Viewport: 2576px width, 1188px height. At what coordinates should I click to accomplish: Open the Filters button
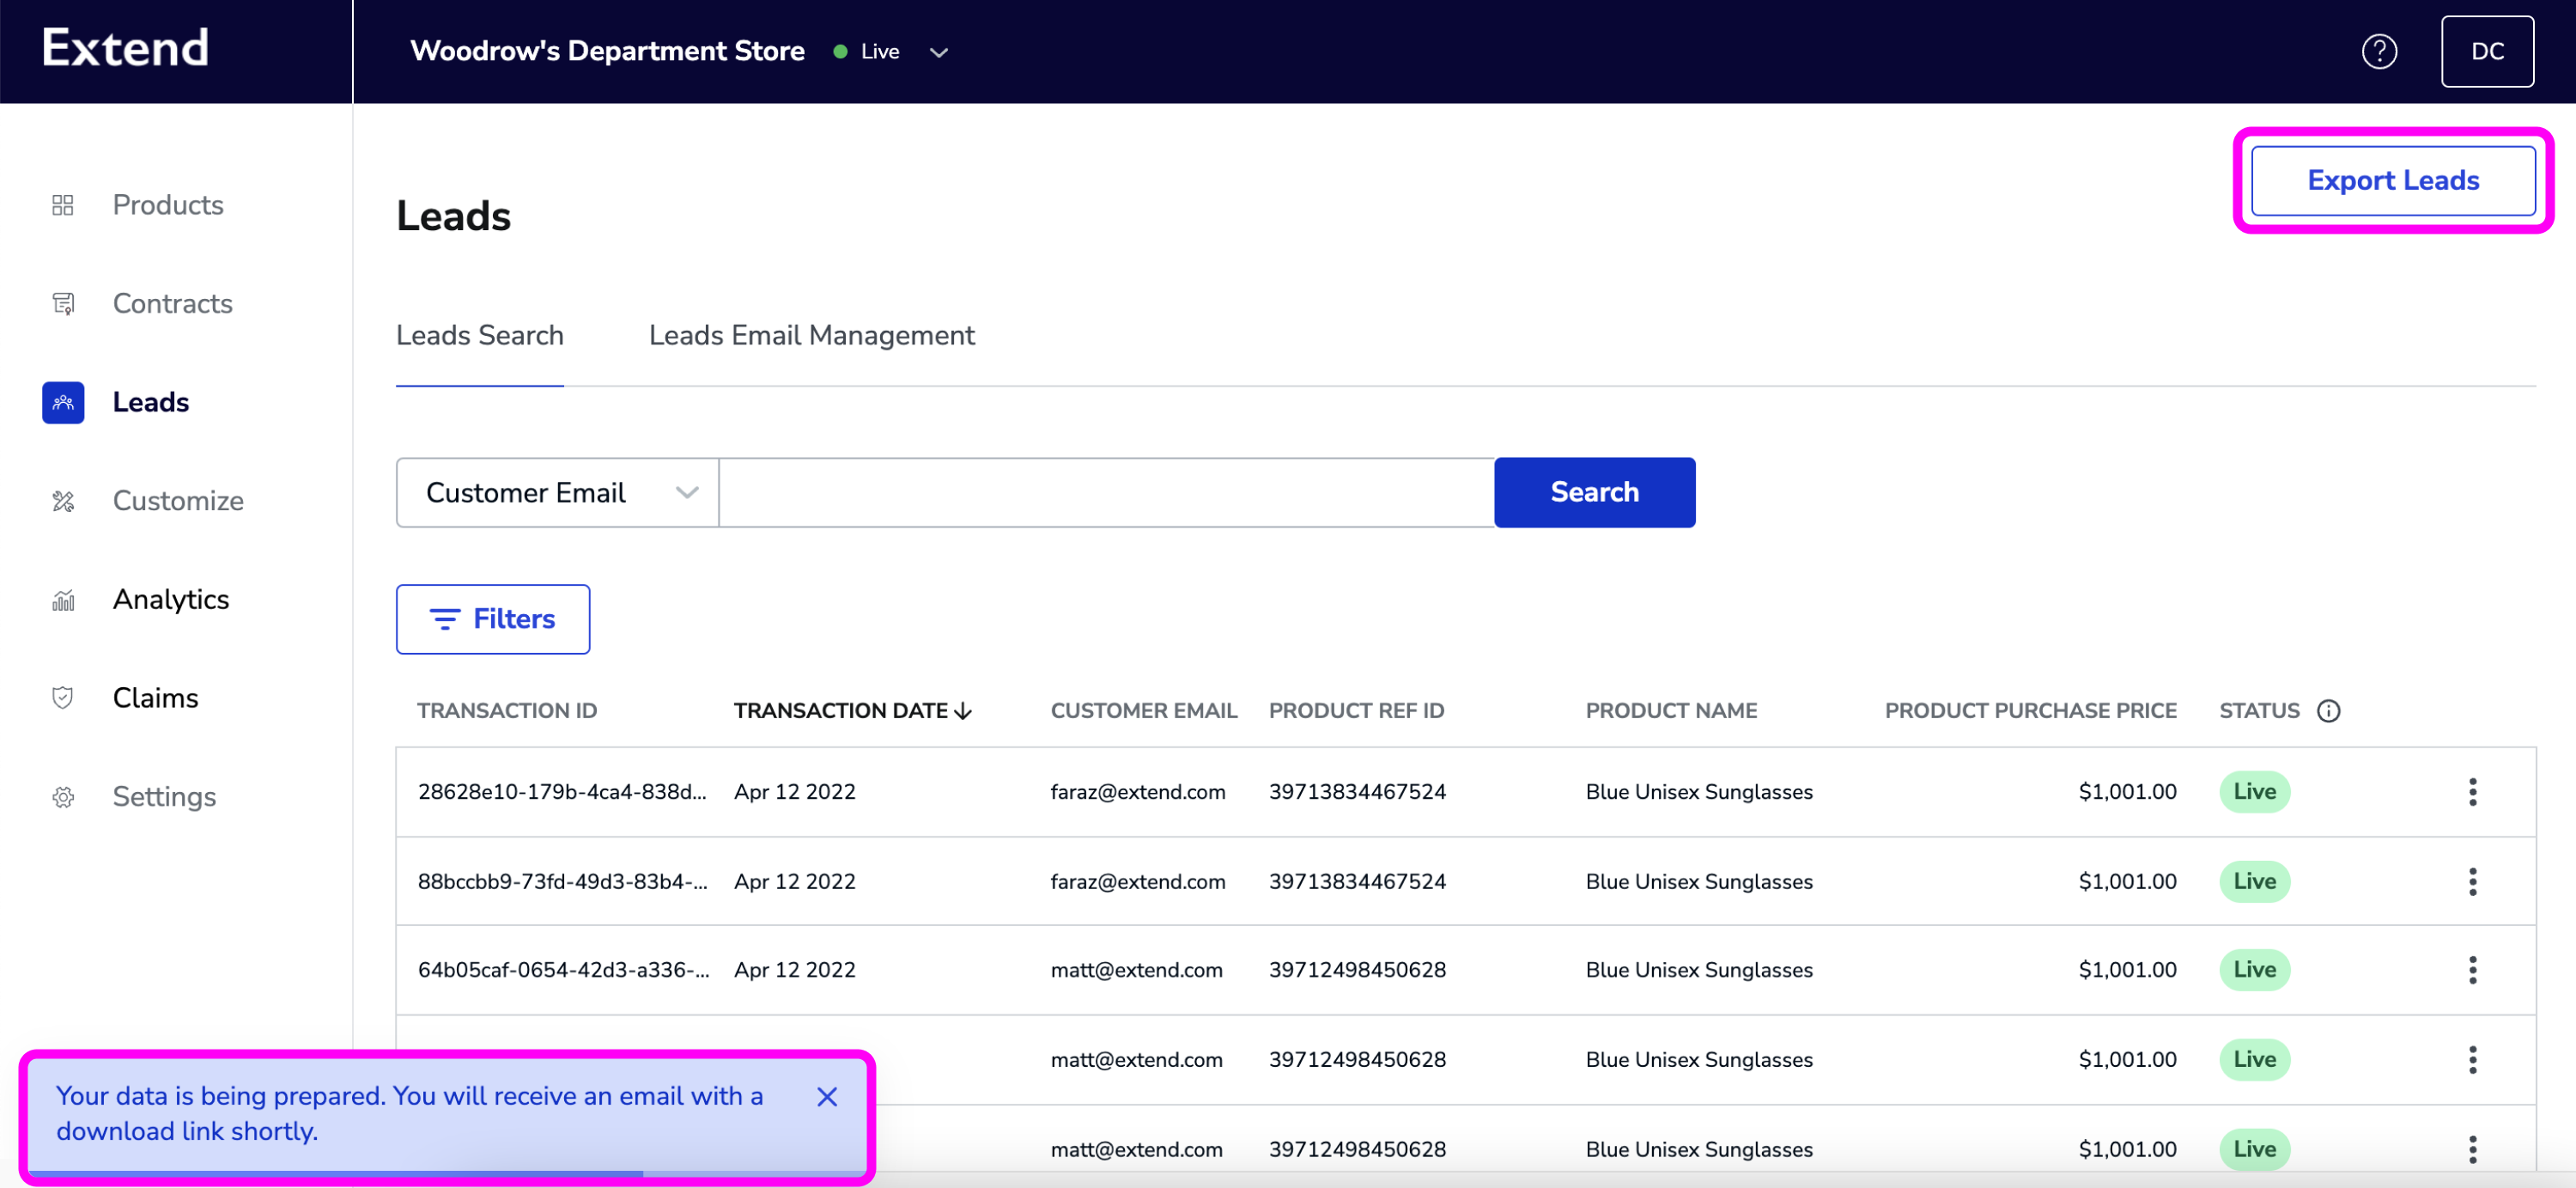[493, 620]
